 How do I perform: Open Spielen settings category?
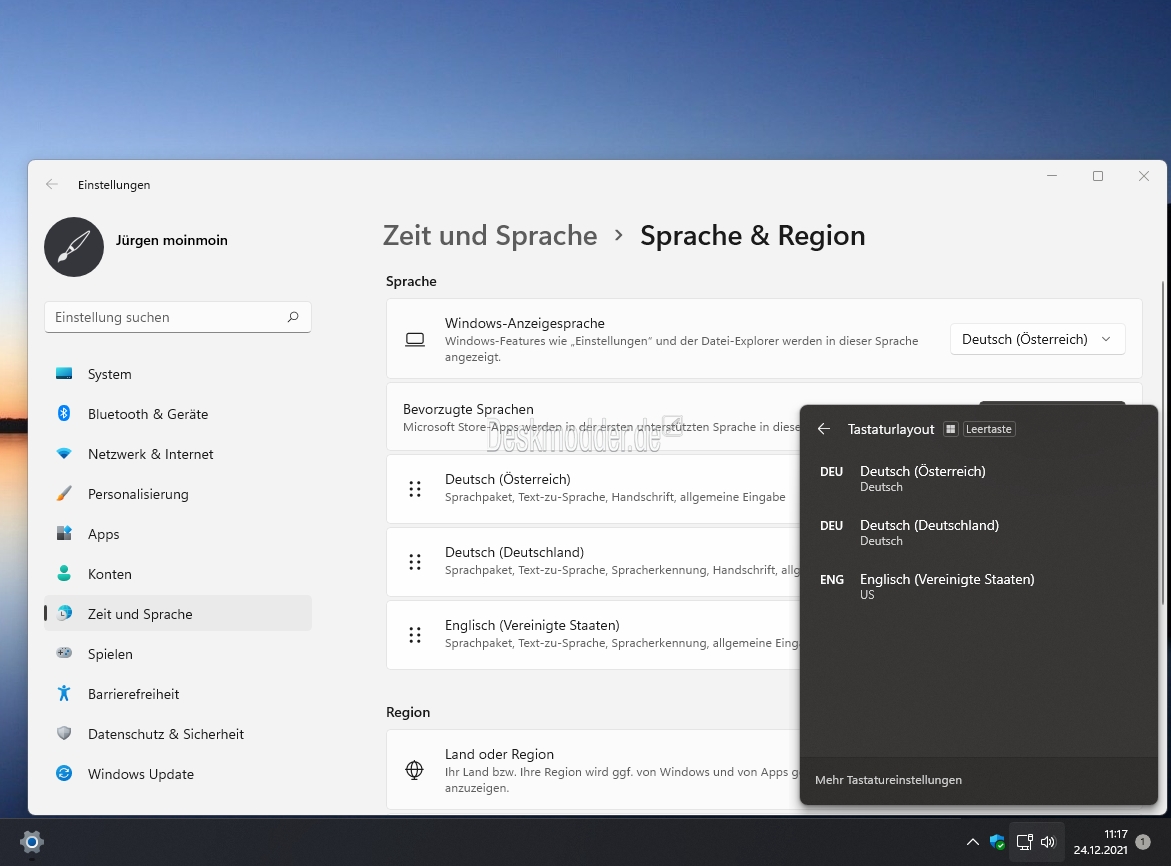click(x=178, y=654)
